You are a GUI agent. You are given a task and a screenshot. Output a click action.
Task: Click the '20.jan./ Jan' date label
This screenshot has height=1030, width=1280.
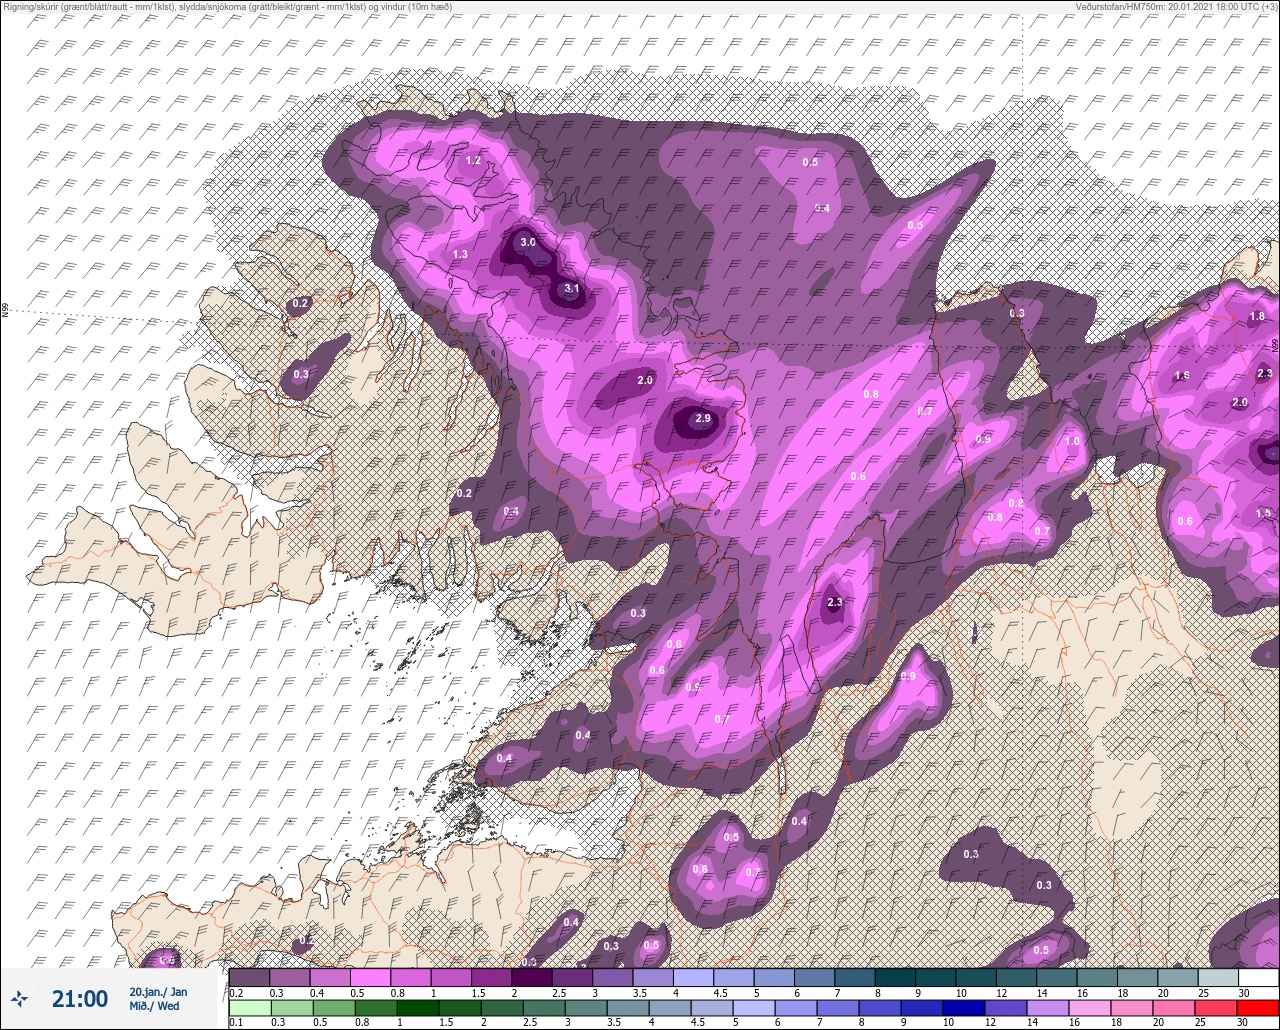click(x=158, y=992)
